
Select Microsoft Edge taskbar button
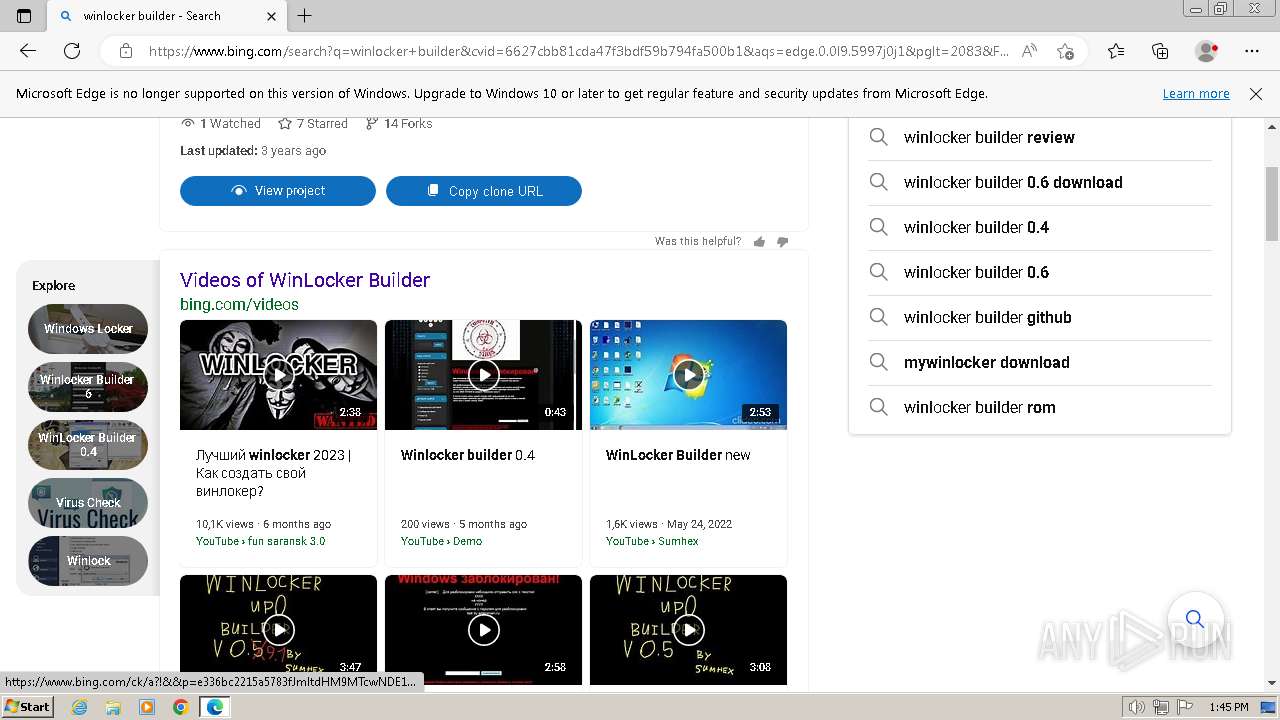pyautogui.click(x=215, y=707)
